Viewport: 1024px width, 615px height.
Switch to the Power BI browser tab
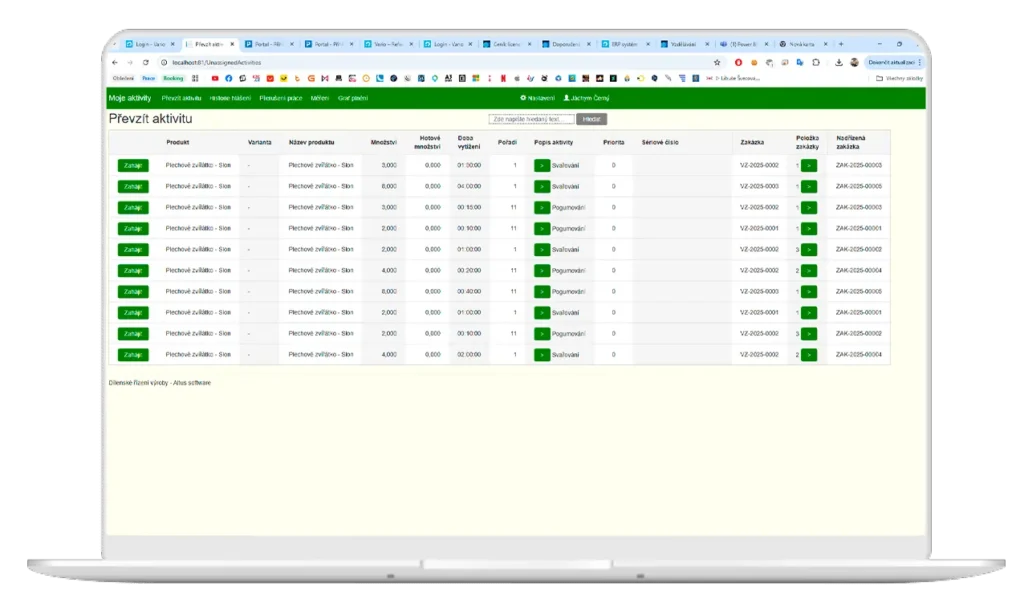coord(741,44)
